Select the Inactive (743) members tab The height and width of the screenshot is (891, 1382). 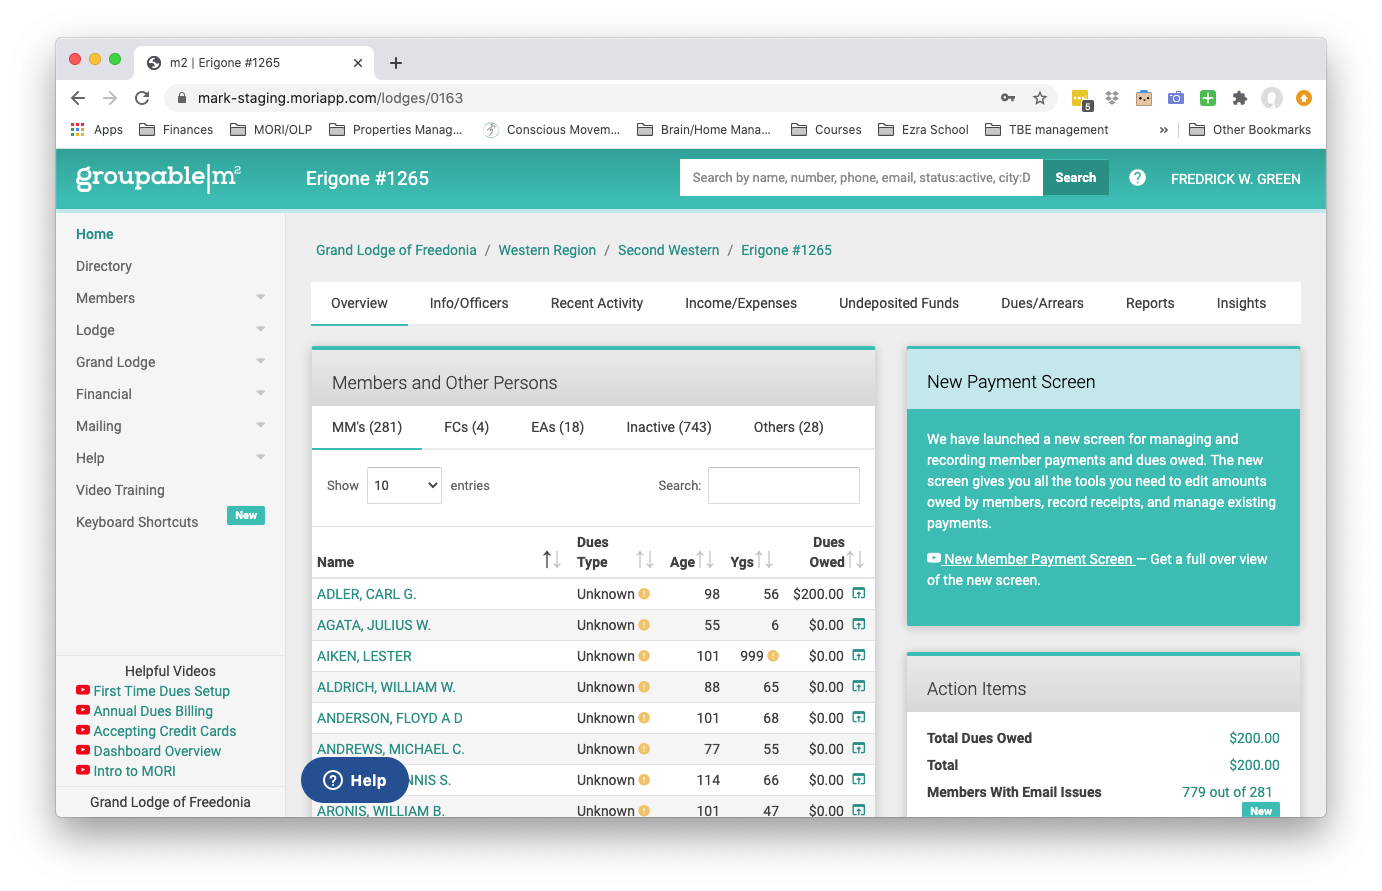point(669,427)
